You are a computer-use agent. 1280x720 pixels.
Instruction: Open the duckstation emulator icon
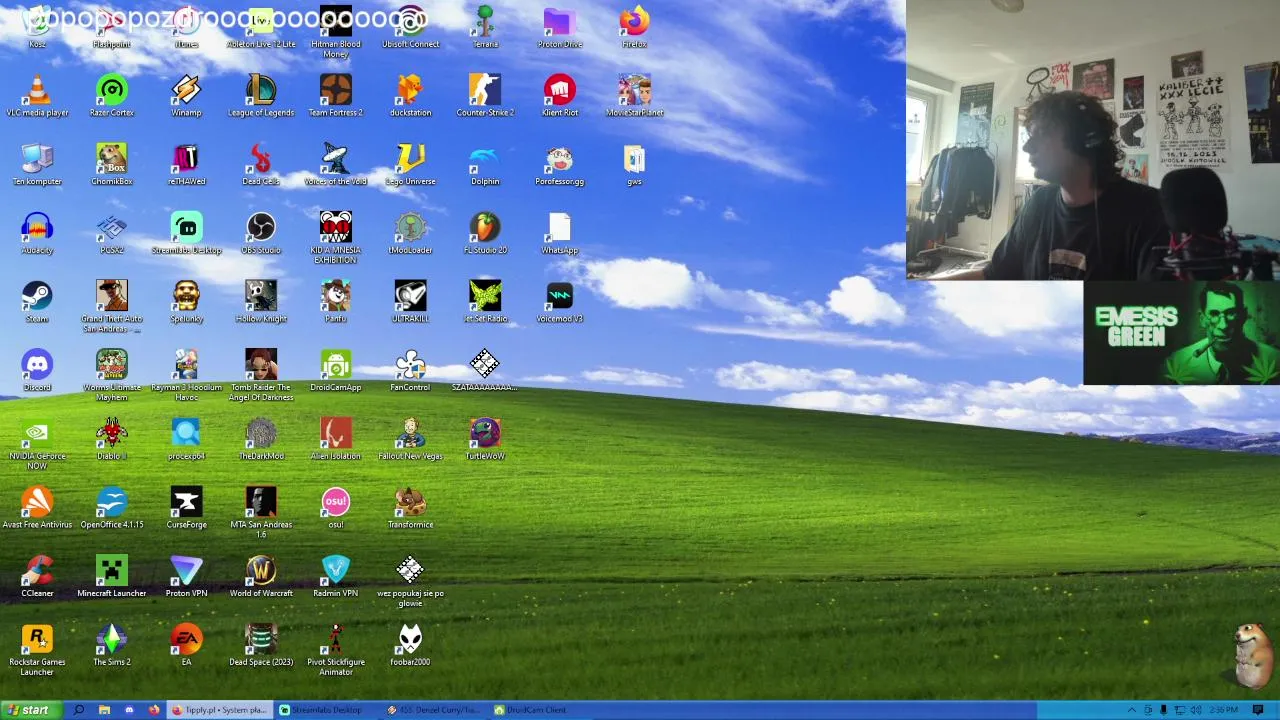click(410, 96)
